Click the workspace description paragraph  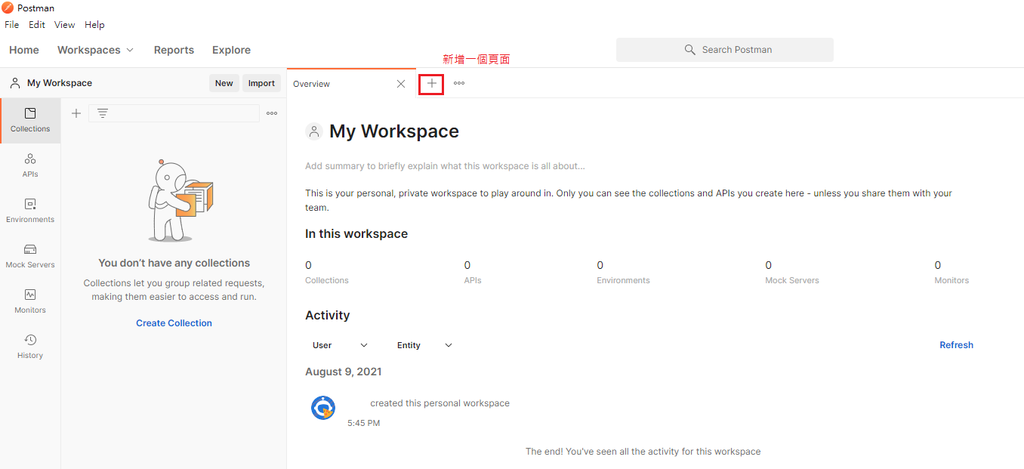(628, 201)
